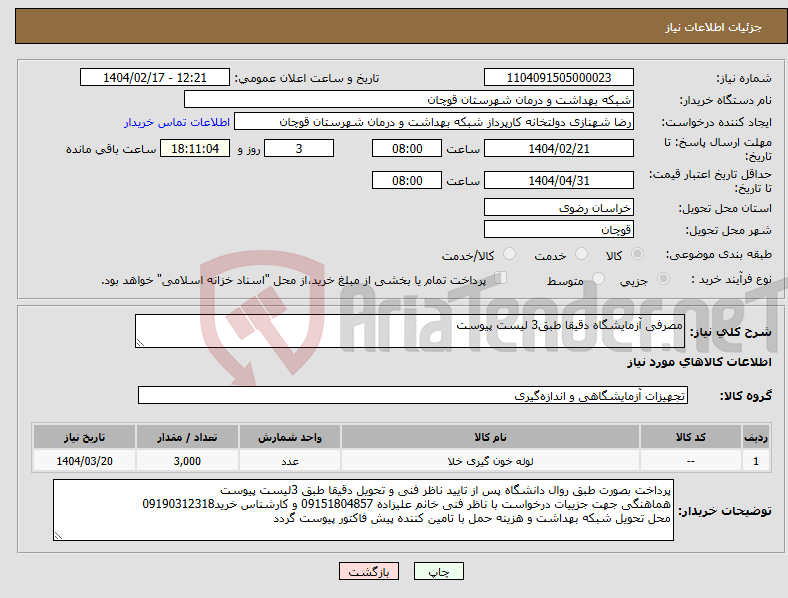Click the item code cell showing --
The image size is (788, 598).
coord(691,461)
